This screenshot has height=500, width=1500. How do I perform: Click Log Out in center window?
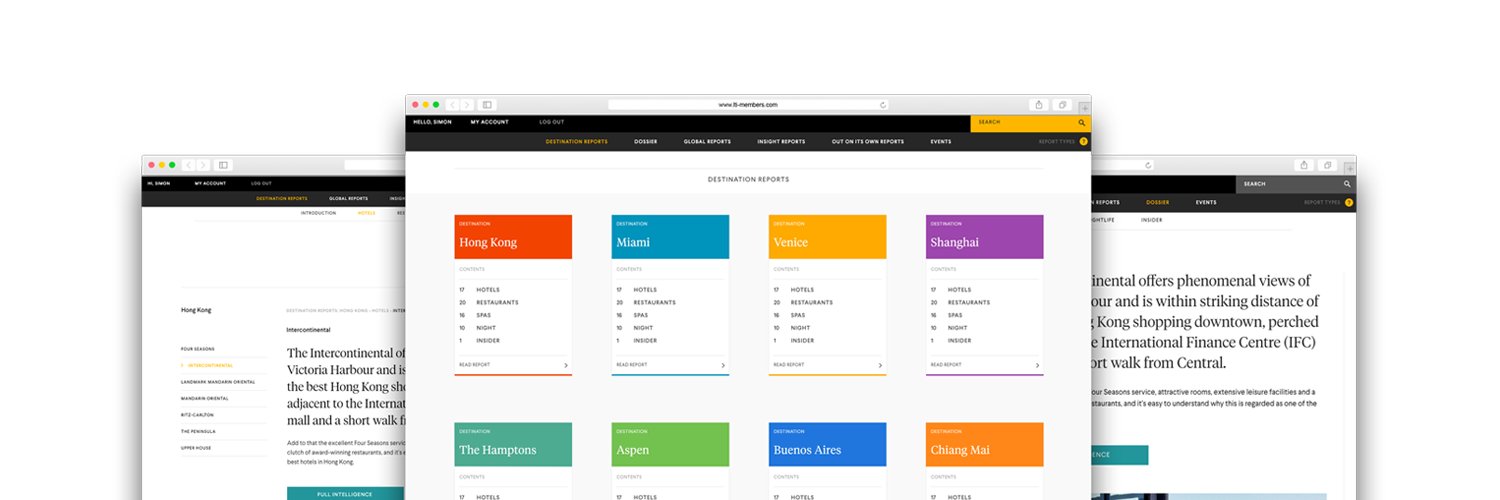[551, 122]
